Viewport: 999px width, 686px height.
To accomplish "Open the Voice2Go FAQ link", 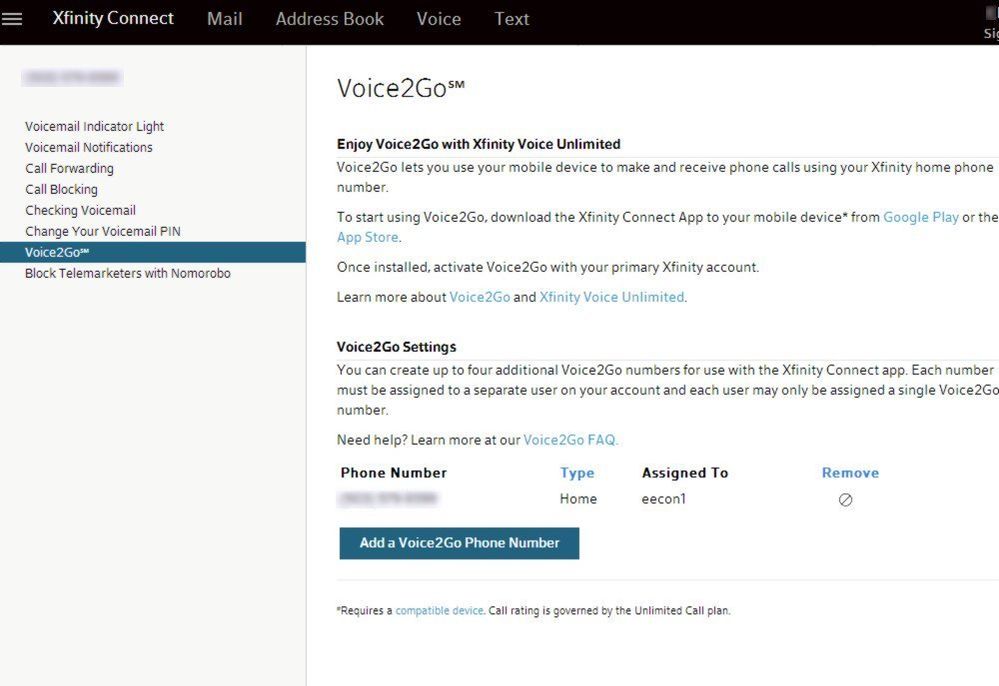I will point(570,440).
